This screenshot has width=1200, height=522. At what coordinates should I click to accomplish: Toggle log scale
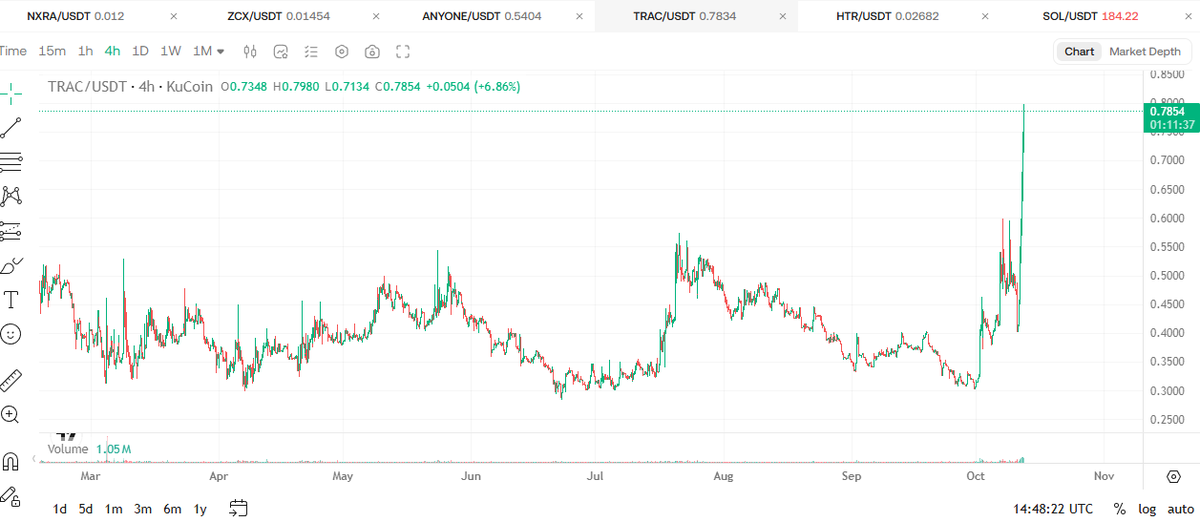(1147, 509)
